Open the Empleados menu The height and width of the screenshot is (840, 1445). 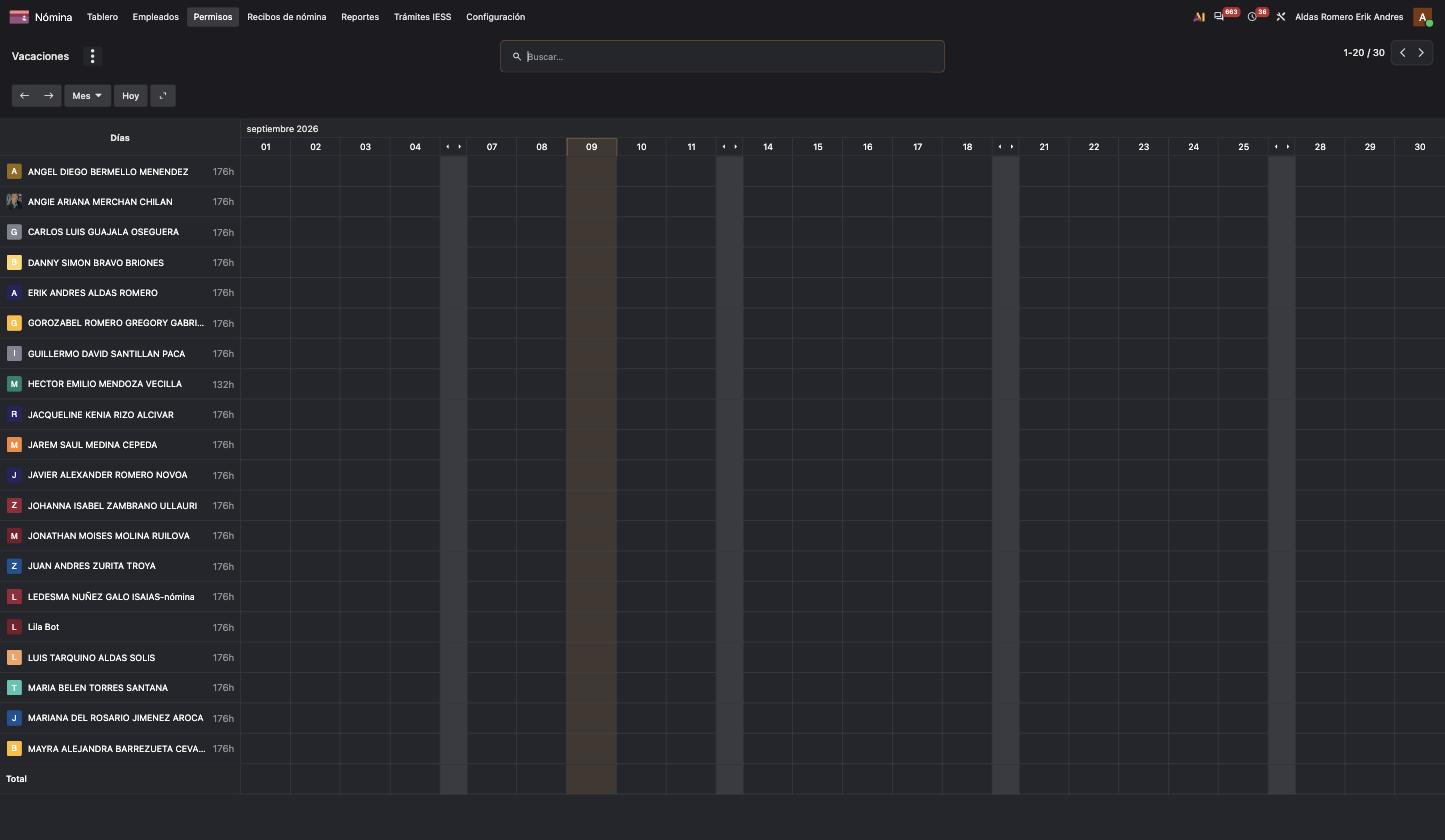pyautogui.click(x=155, y=17)
